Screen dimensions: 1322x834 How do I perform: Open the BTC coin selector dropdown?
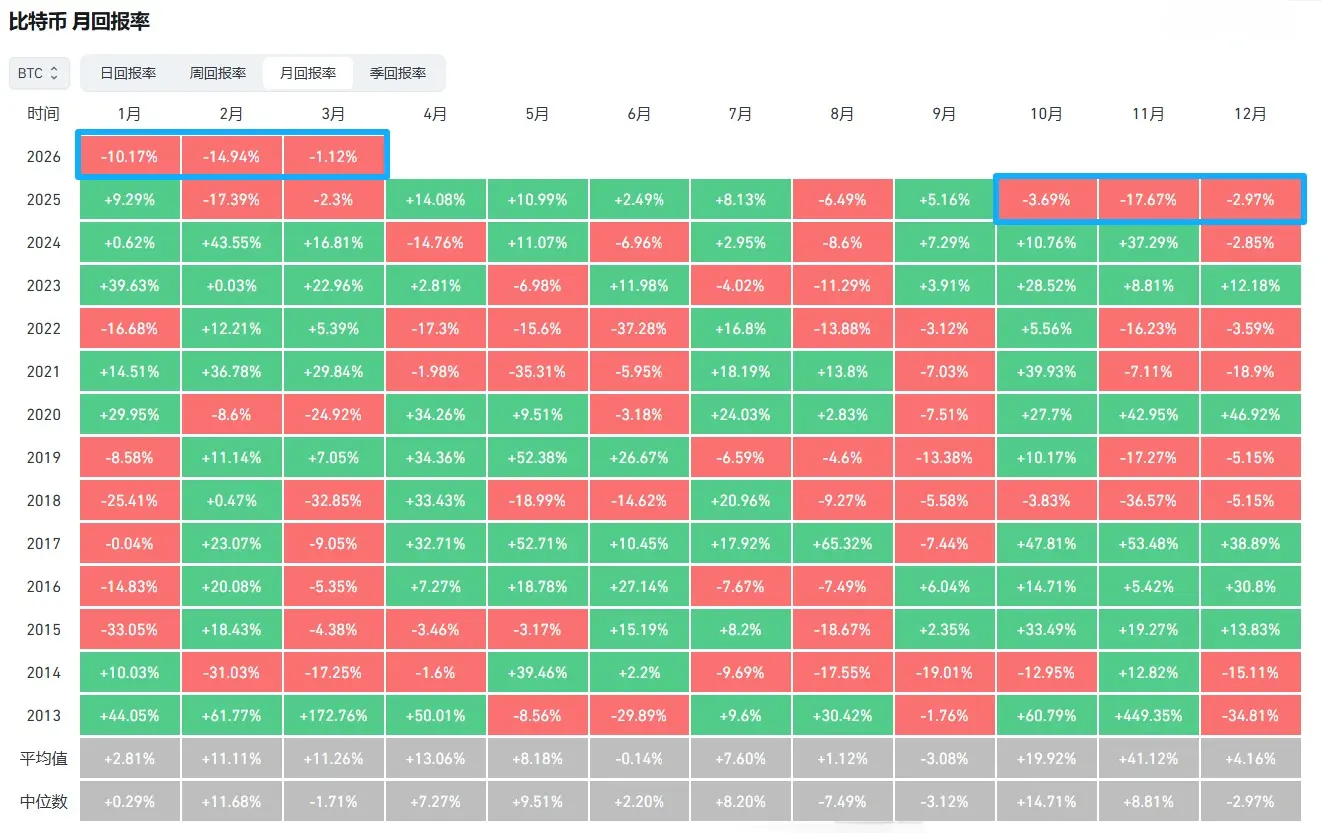[x=40, y=73]
